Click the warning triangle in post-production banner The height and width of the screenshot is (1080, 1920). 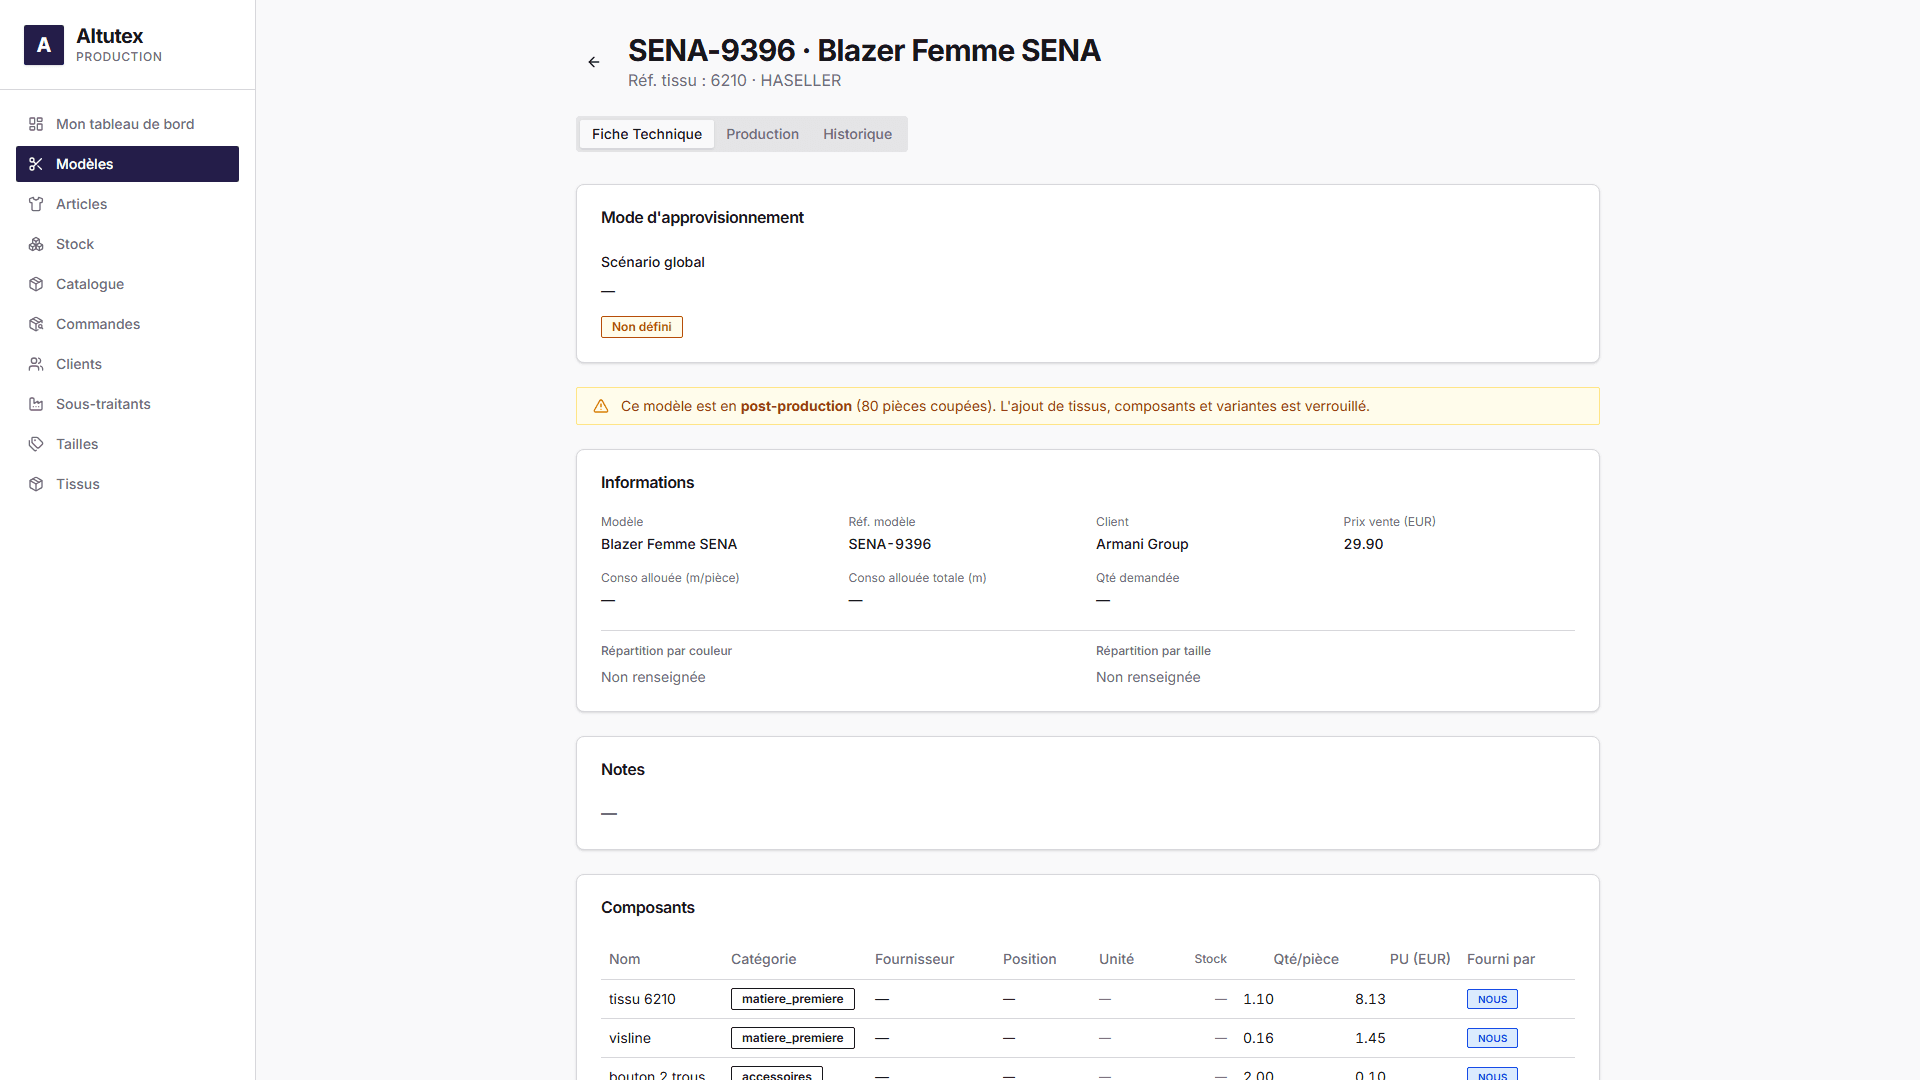pyautogui.click(x=601, y=406)
